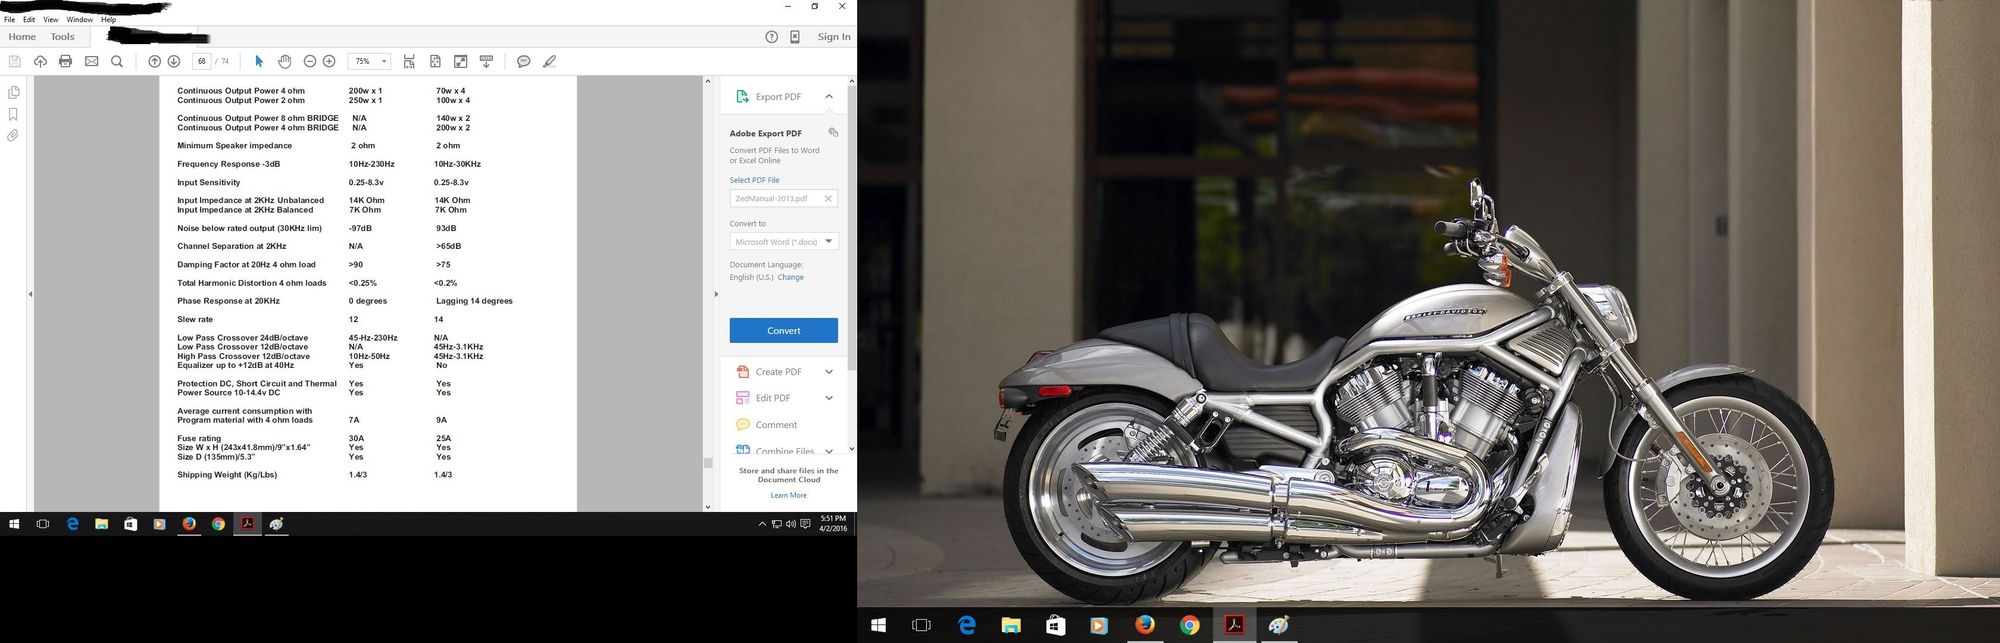Click the email envelope icon in the toolbar

[x=92, y=62]
